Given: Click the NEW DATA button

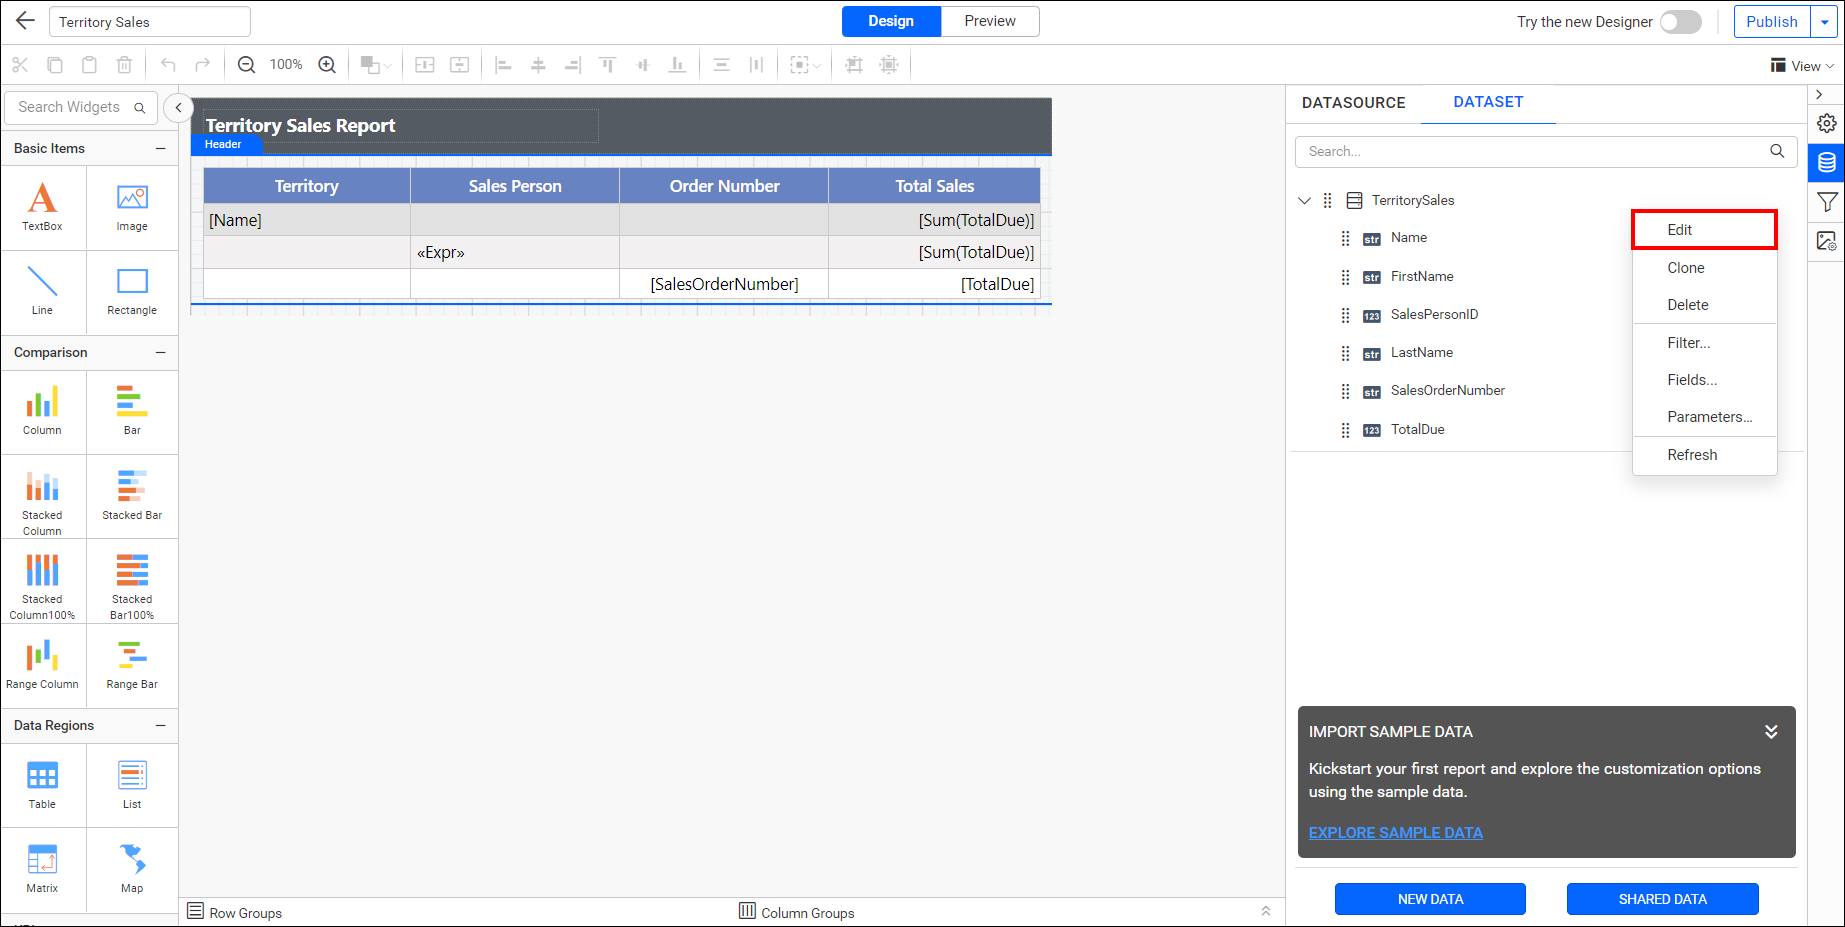Looking at the screenshot, I should click(1429, 898).
